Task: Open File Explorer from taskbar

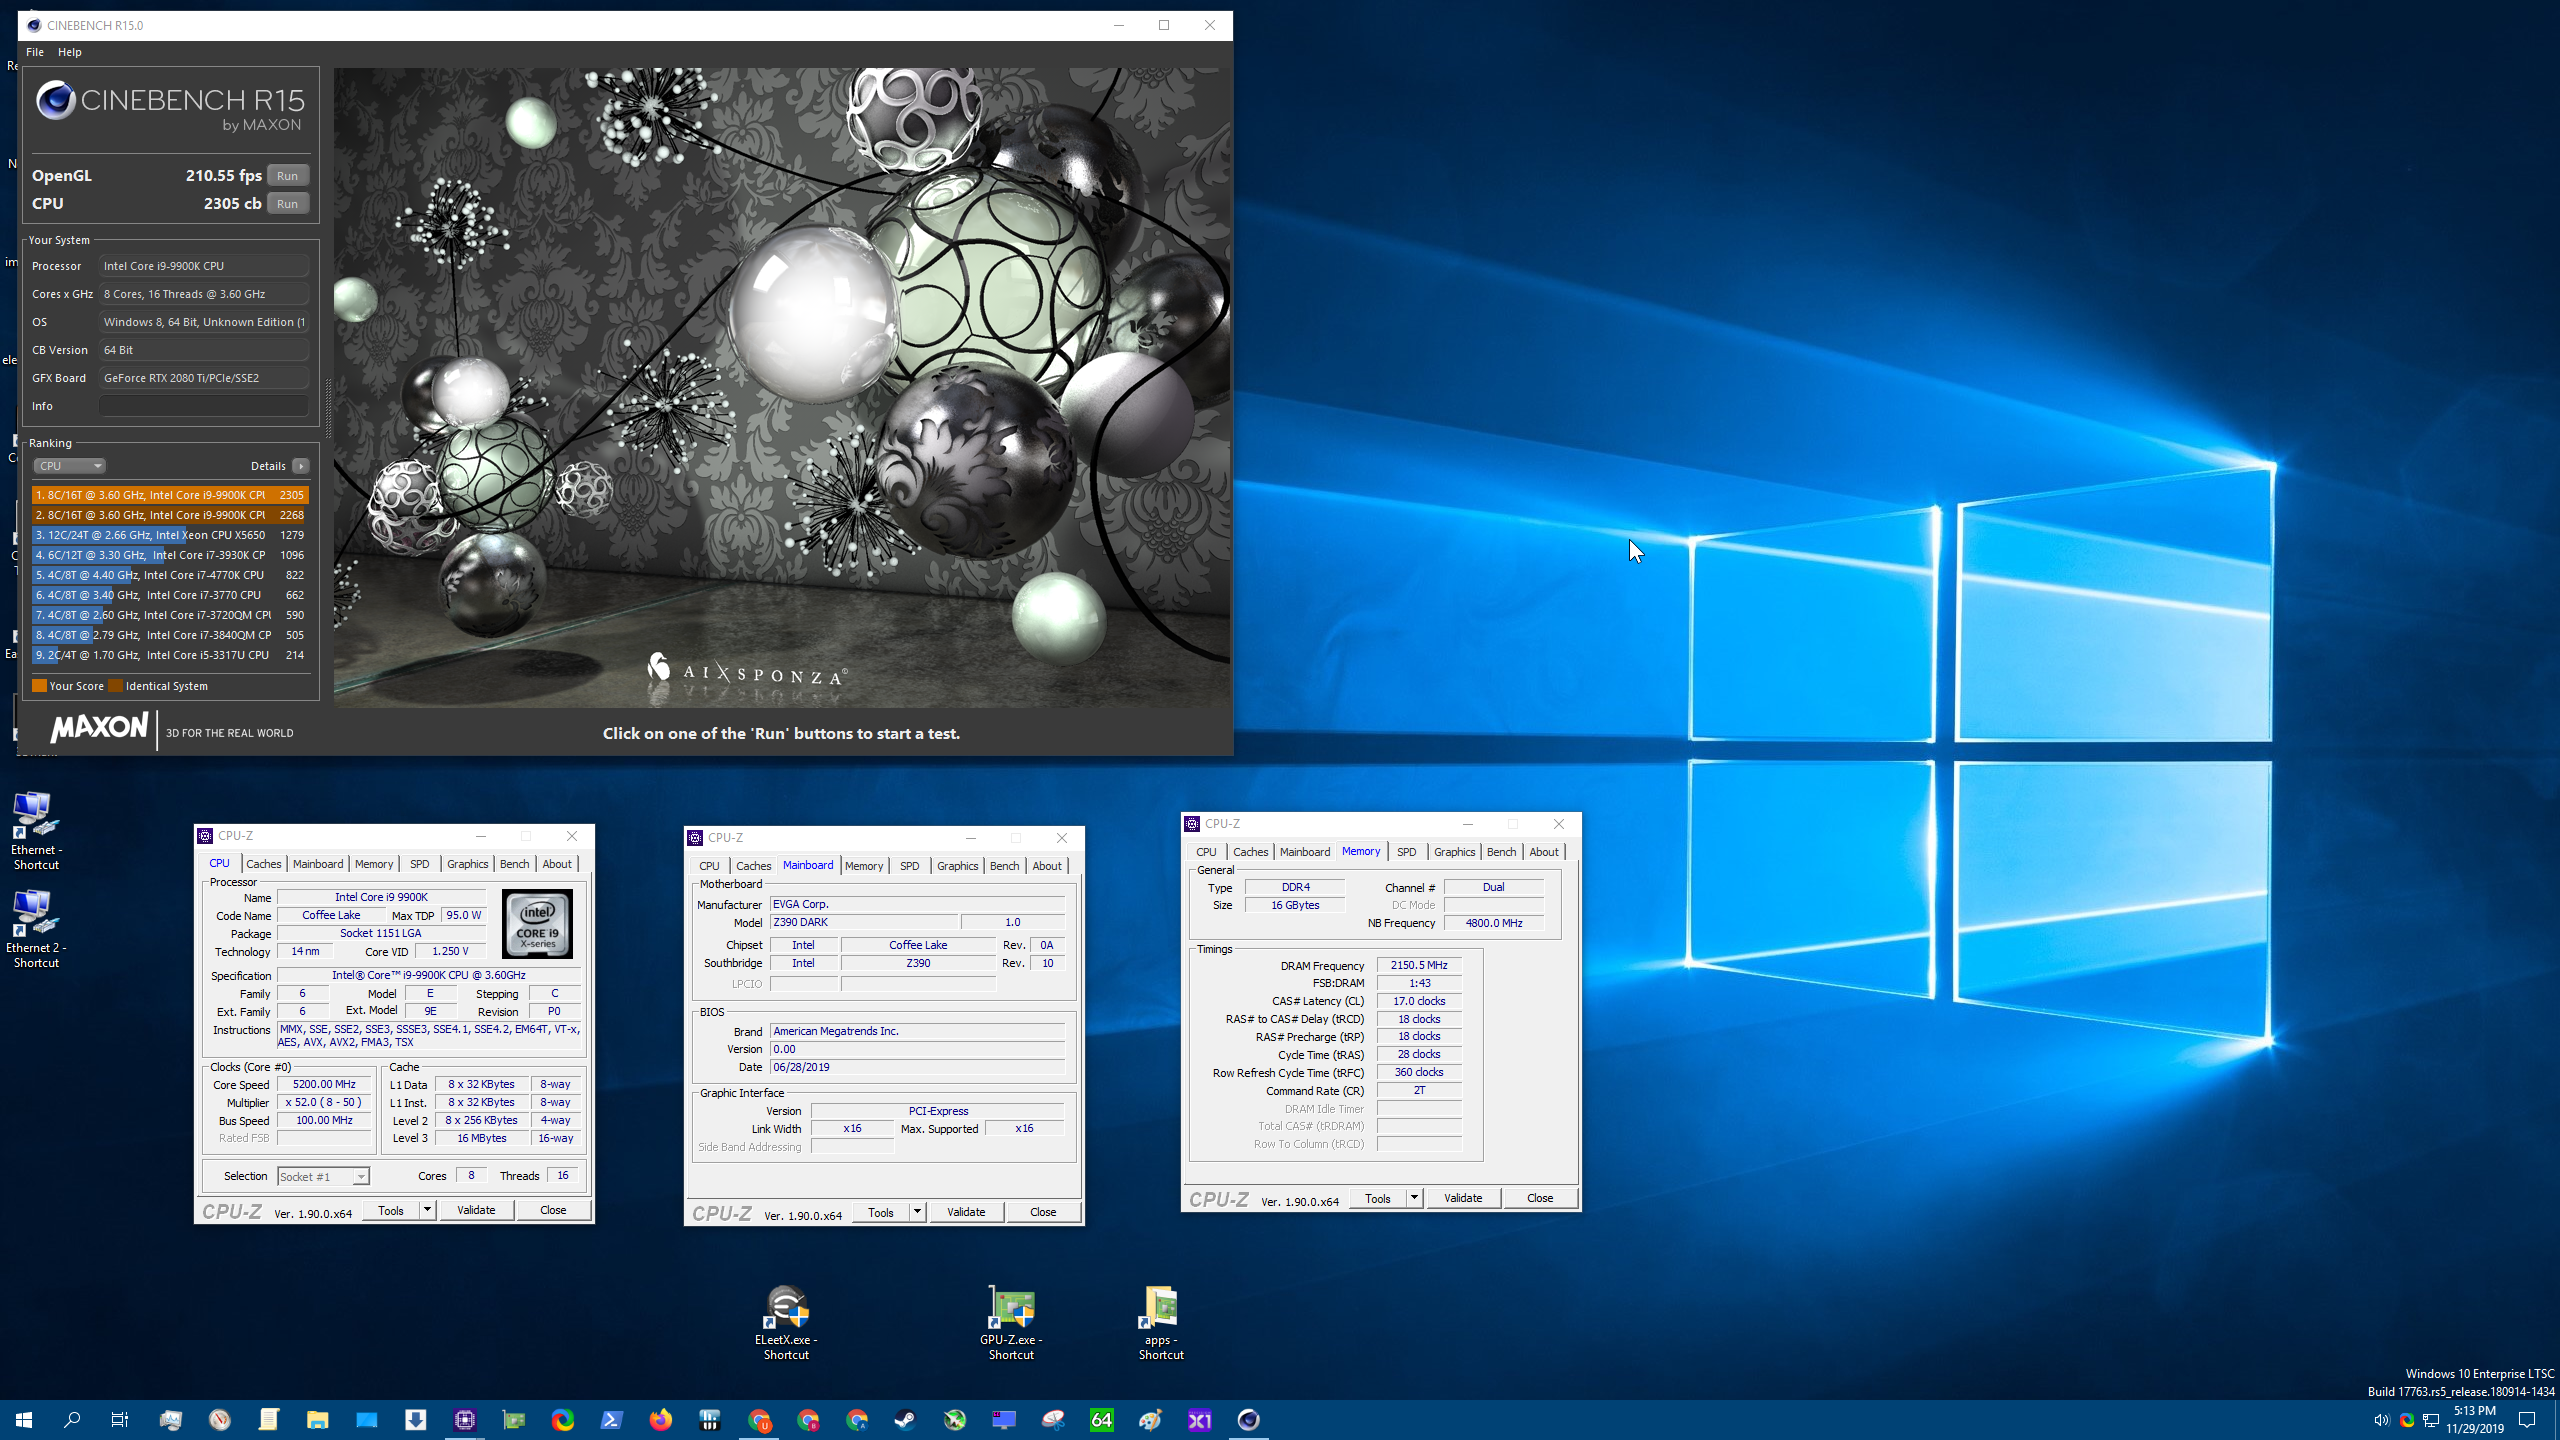Action: coord(318,1420)
